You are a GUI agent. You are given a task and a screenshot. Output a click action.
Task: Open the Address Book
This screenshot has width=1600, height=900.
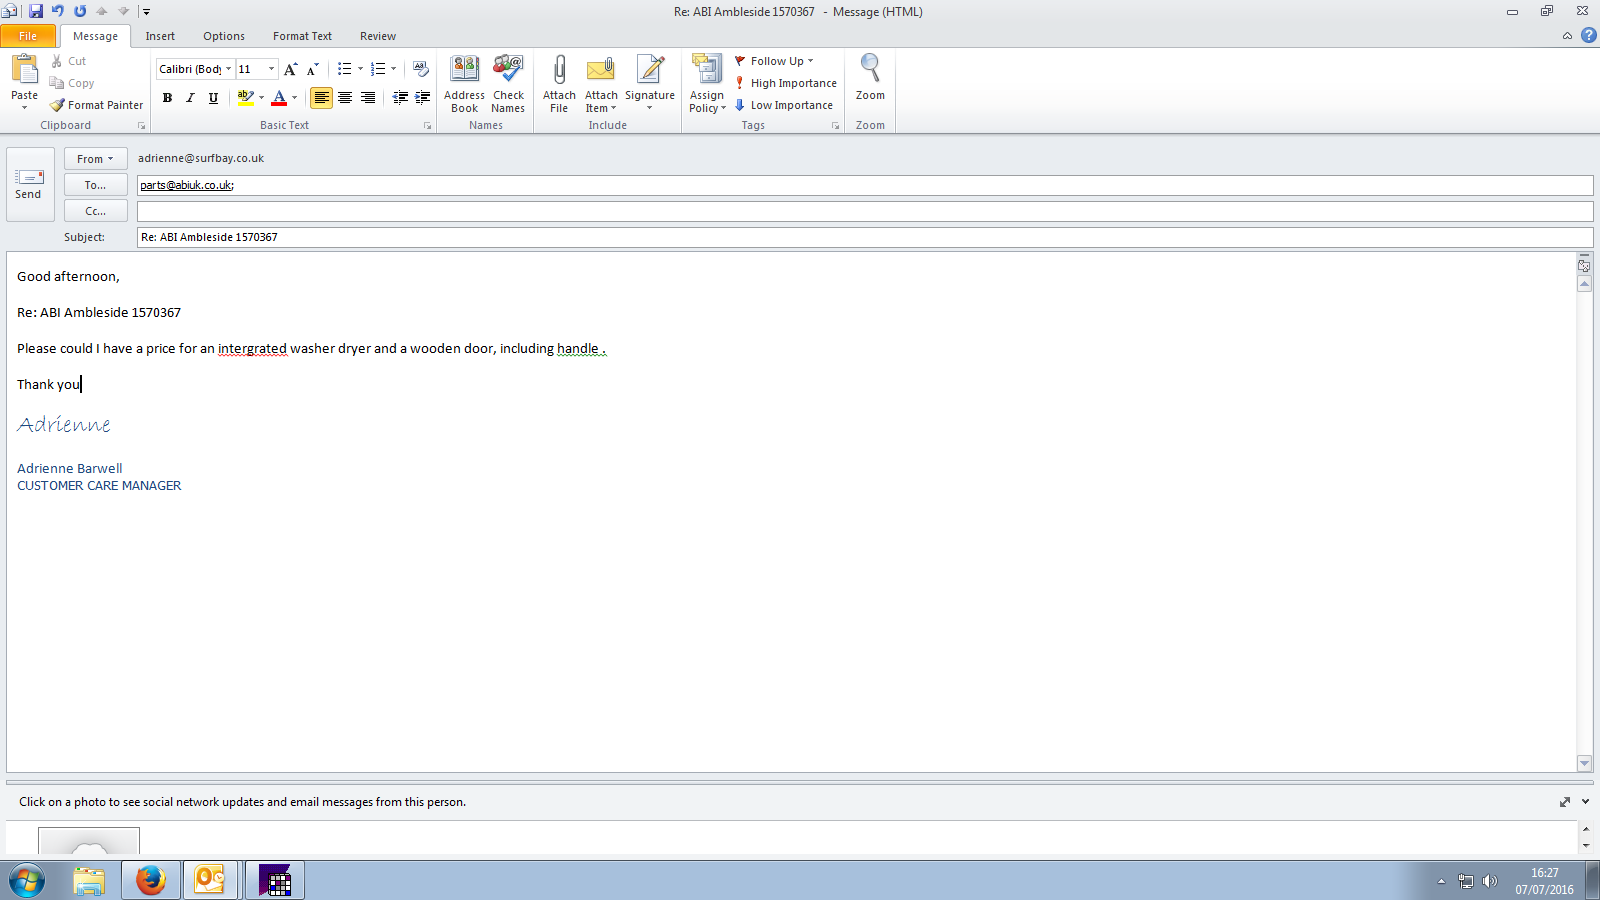(x=464, y=84)
